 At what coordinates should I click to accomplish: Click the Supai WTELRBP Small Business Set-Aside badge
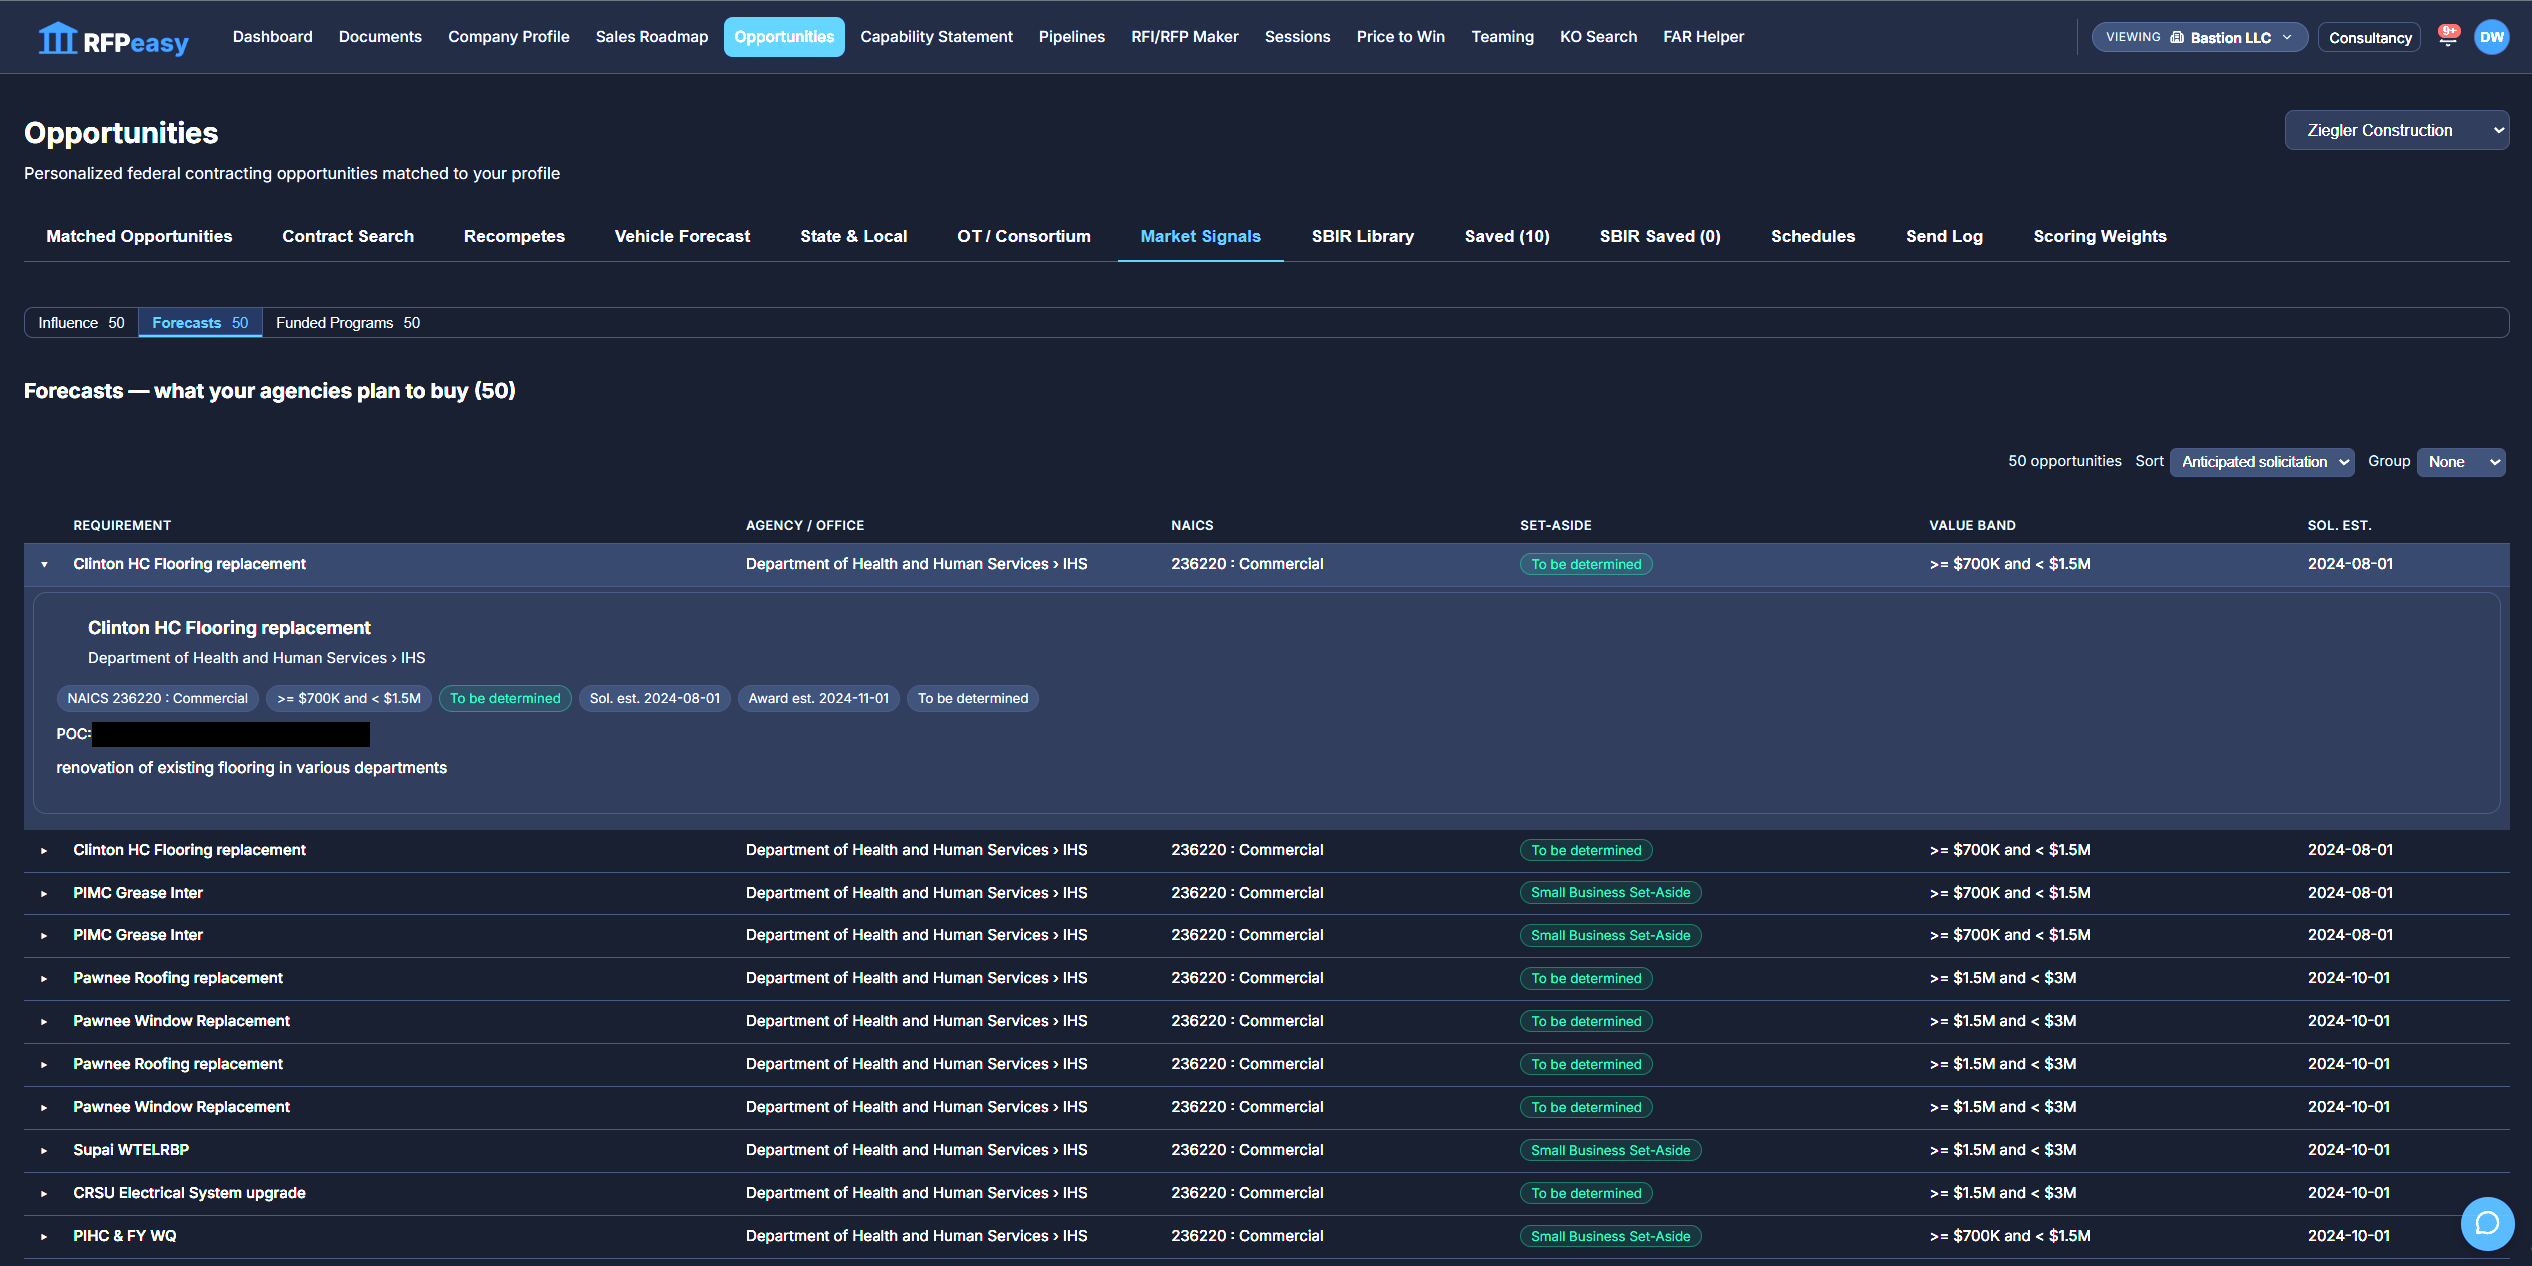(1610, 1150)
